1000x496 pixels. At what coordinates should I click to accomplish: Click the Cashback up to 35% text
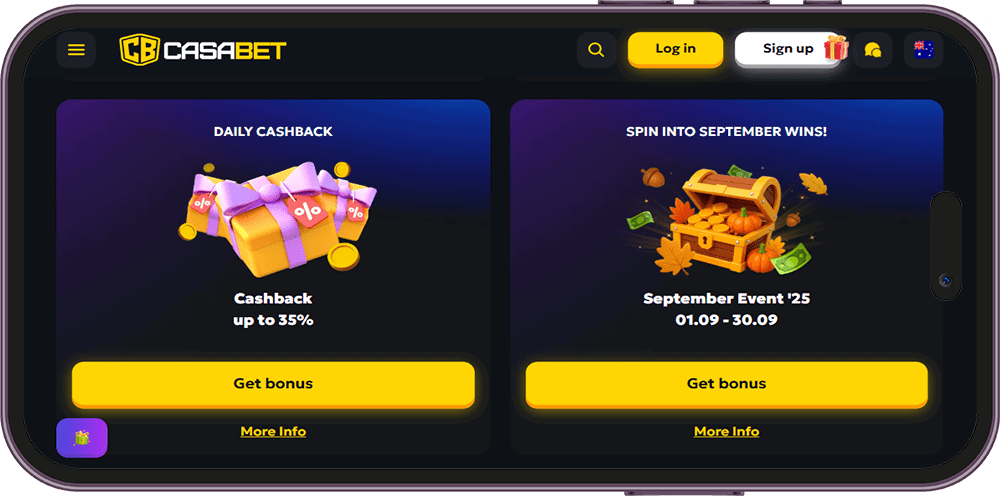[x=273, y=309]
